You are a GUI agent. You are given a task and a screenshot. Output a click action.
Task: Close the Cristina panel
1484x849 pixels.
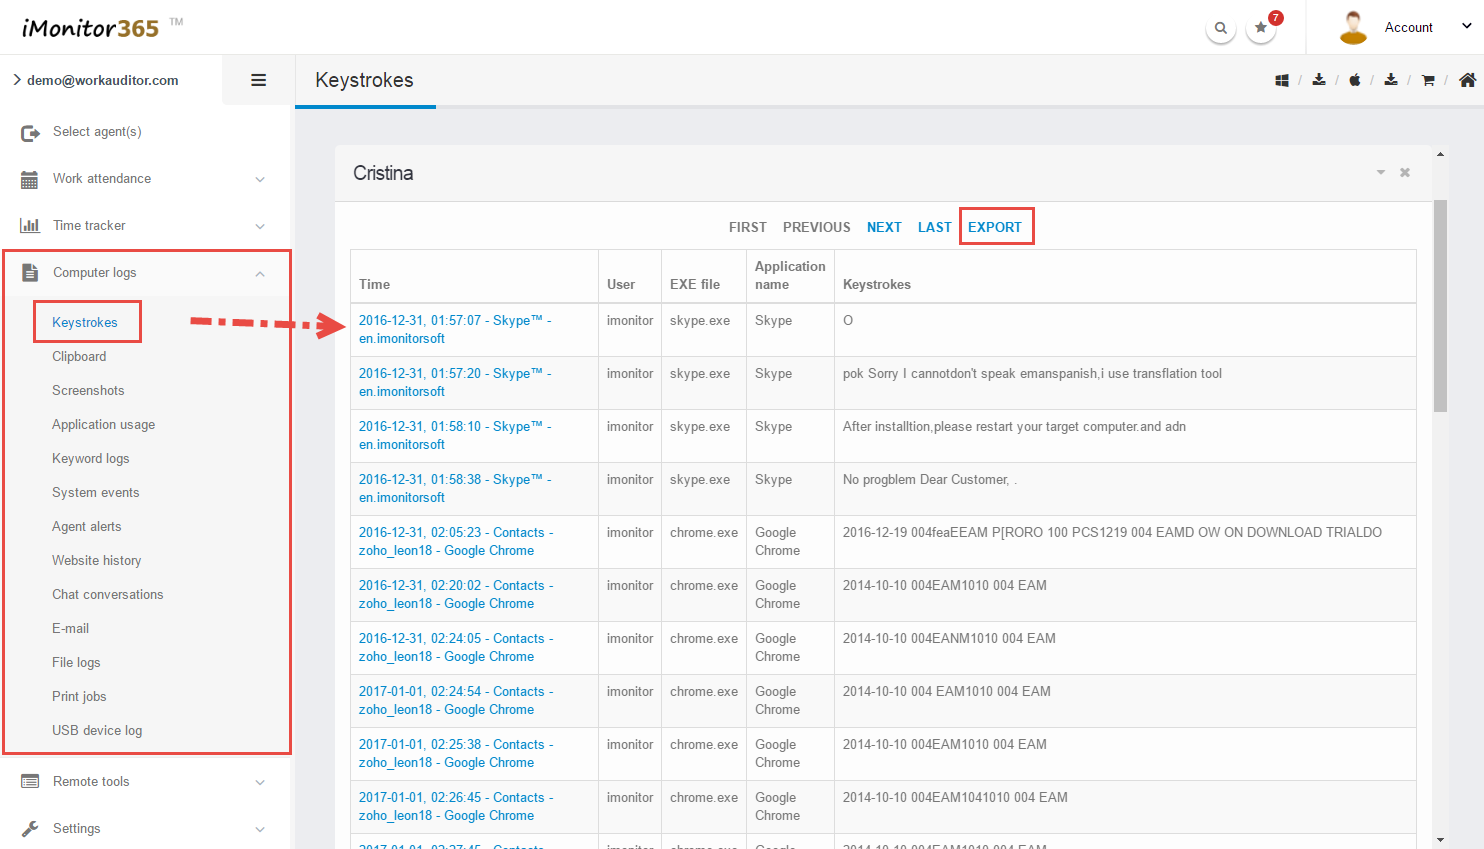pyautogui.click(x=1405, y=173)
